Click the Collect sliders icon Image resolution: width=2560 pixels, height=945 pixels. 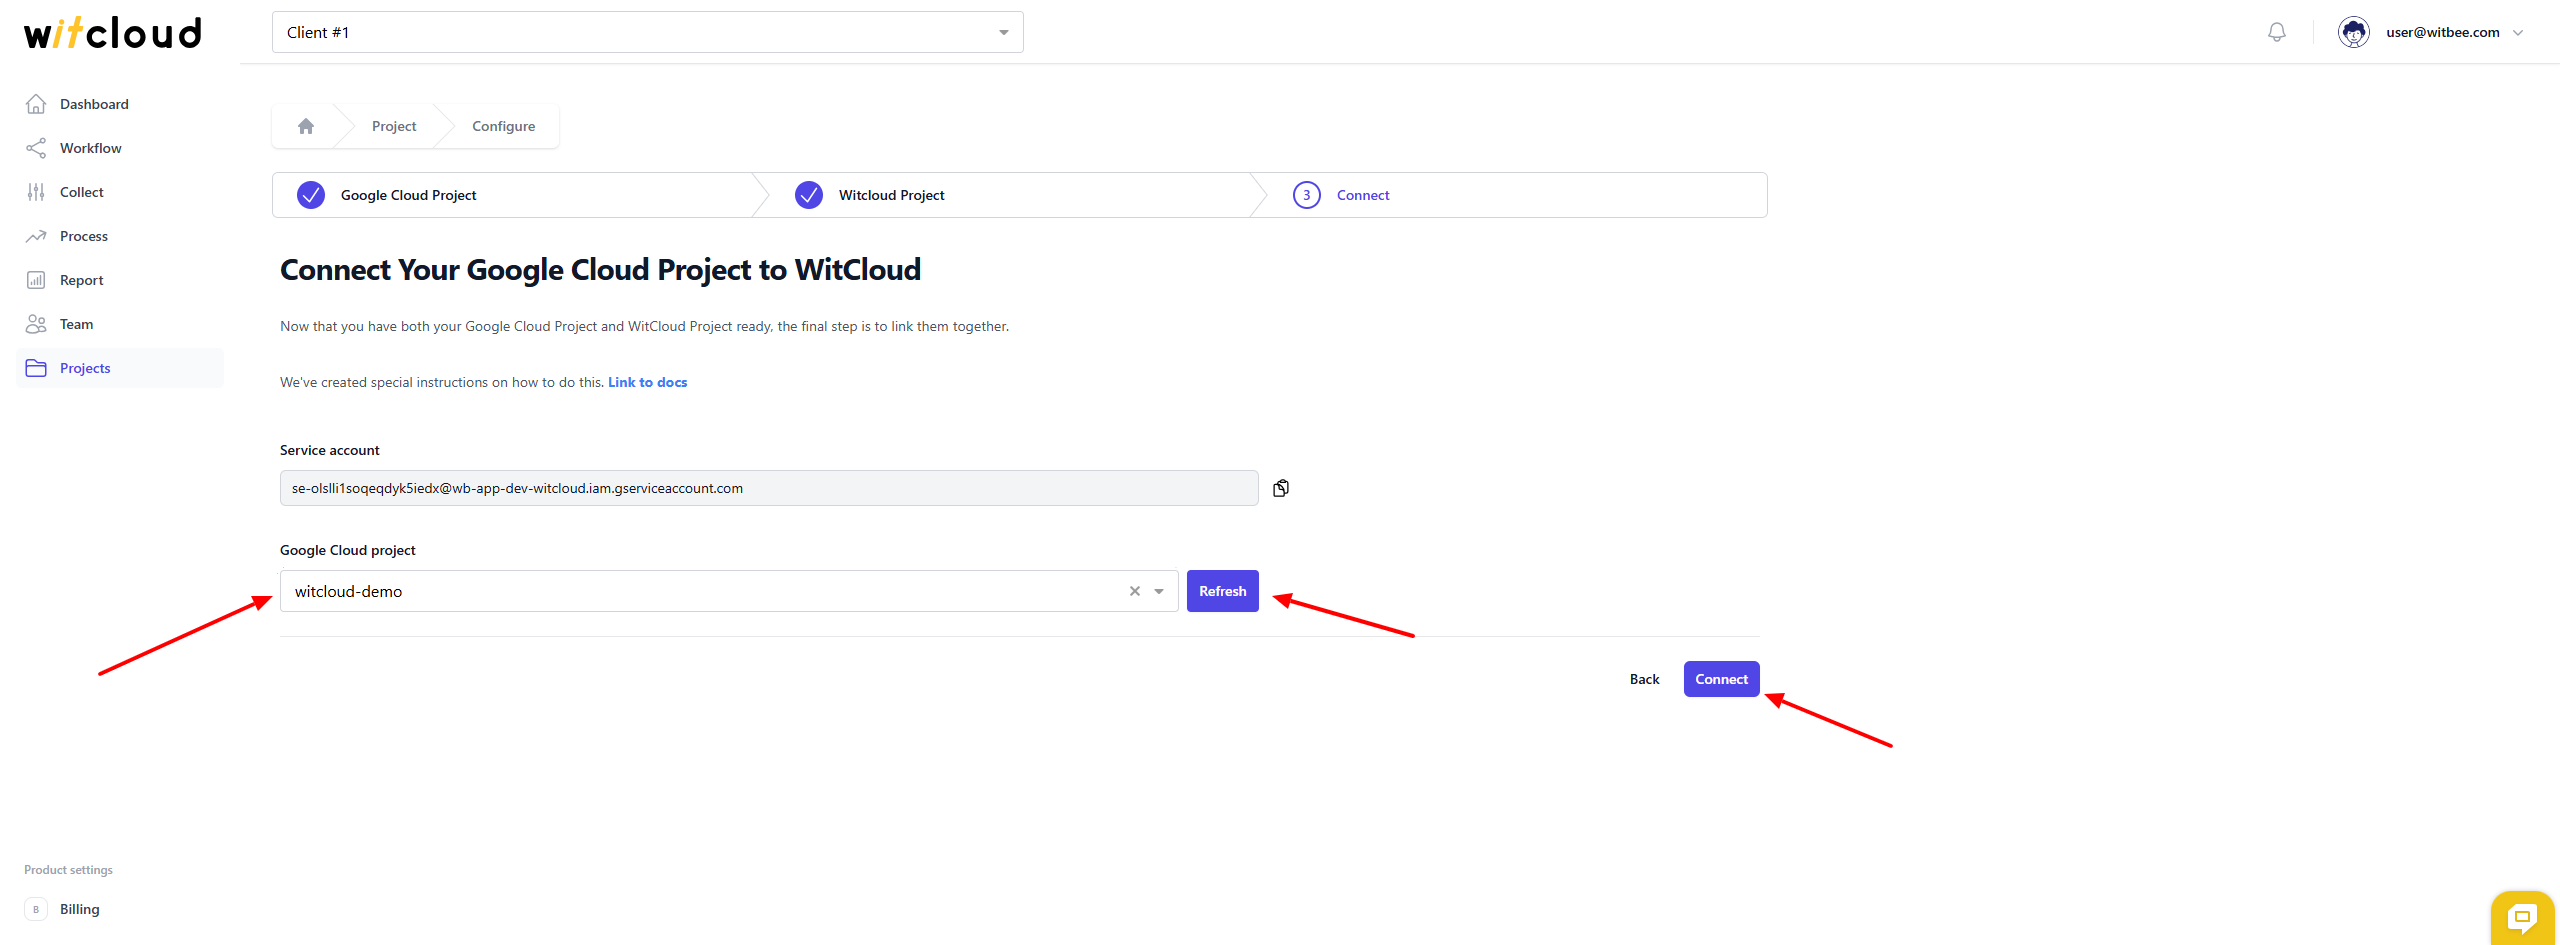36,192
